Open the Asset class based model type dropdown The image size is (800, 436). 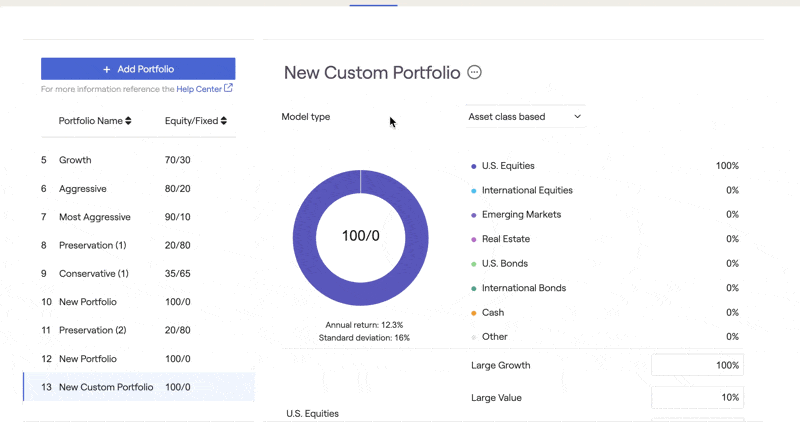point(526,117)
